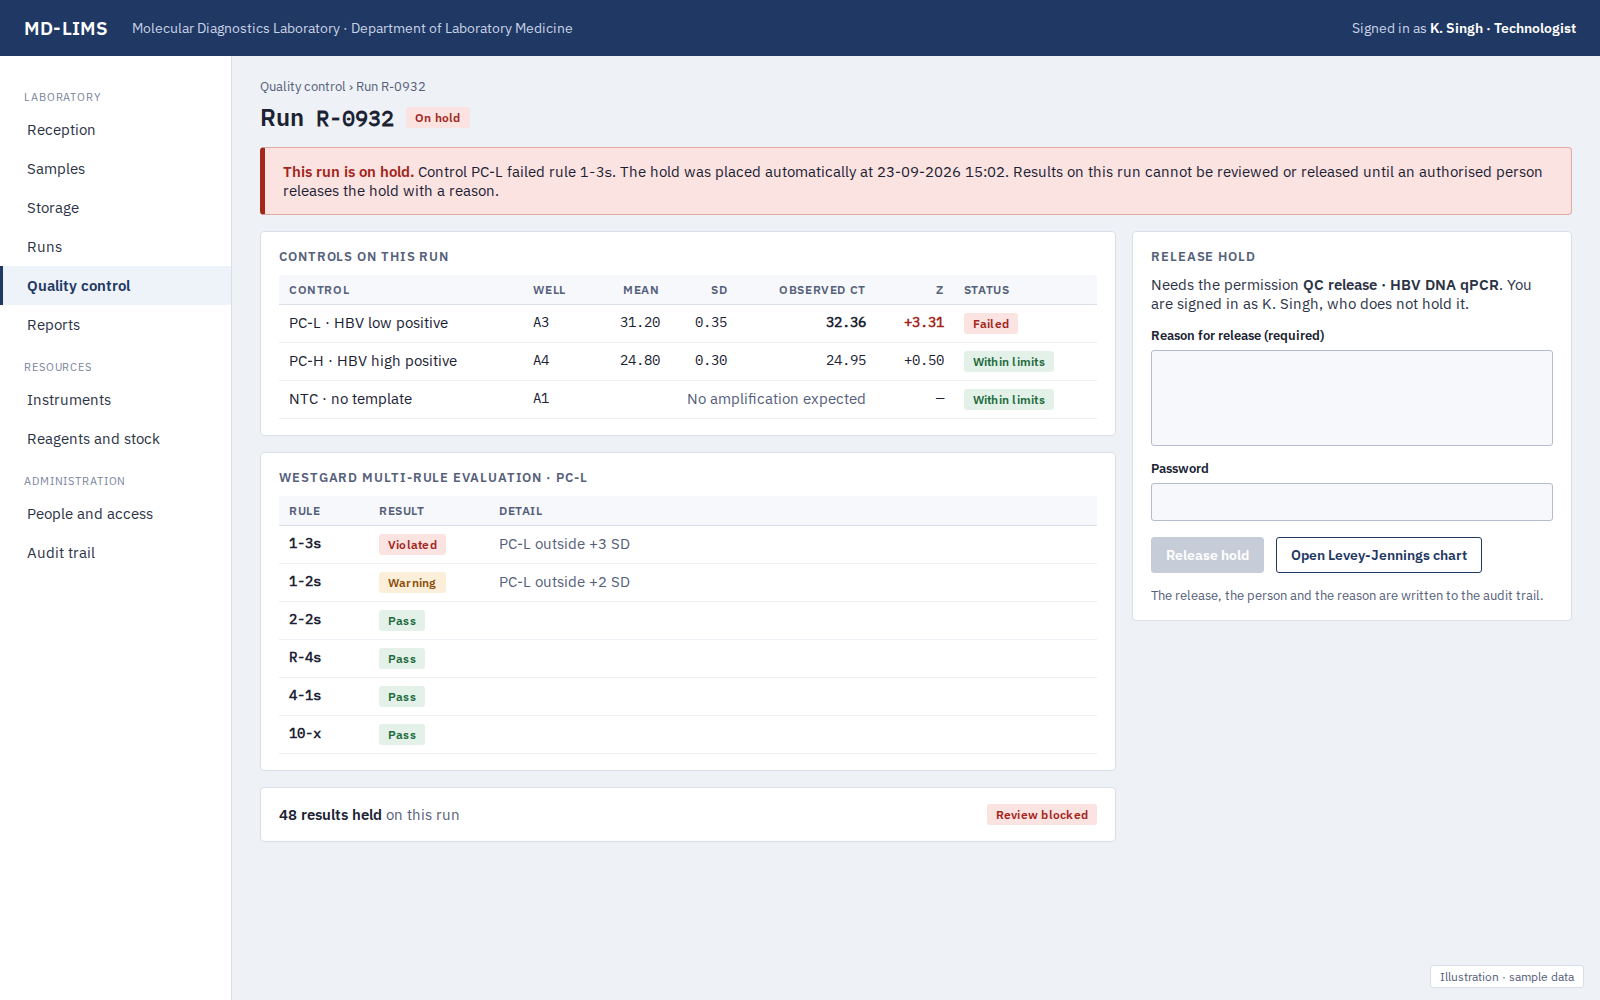Go to Samples section
The image size is (1600, 1000).
[115, 169]
